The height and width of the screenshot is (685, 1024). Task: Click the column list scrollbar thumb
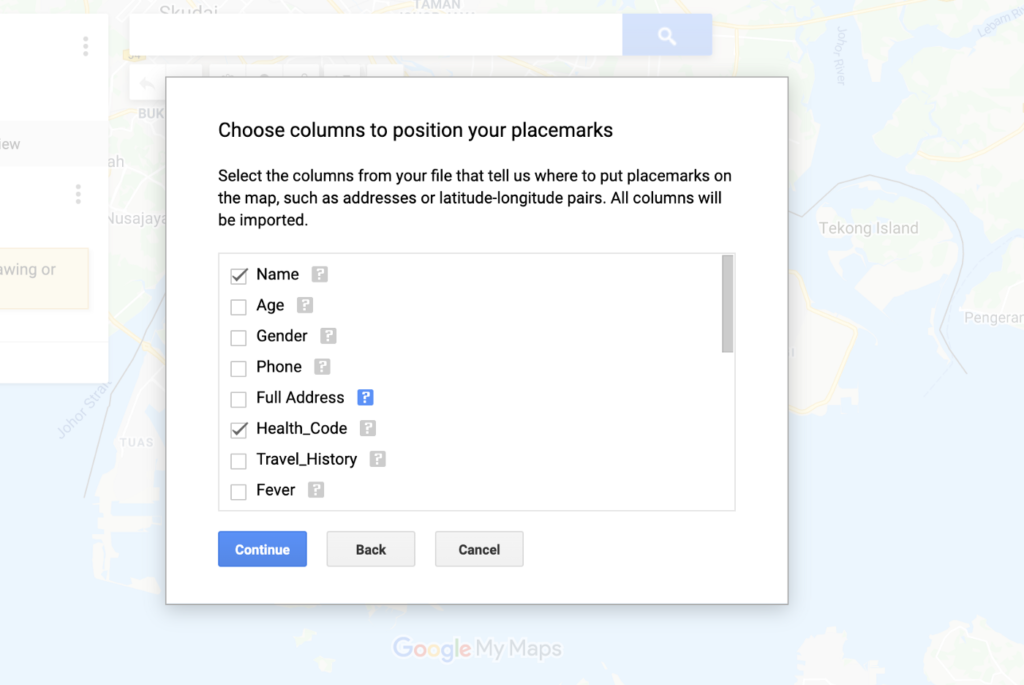click(x=728, y=304)
